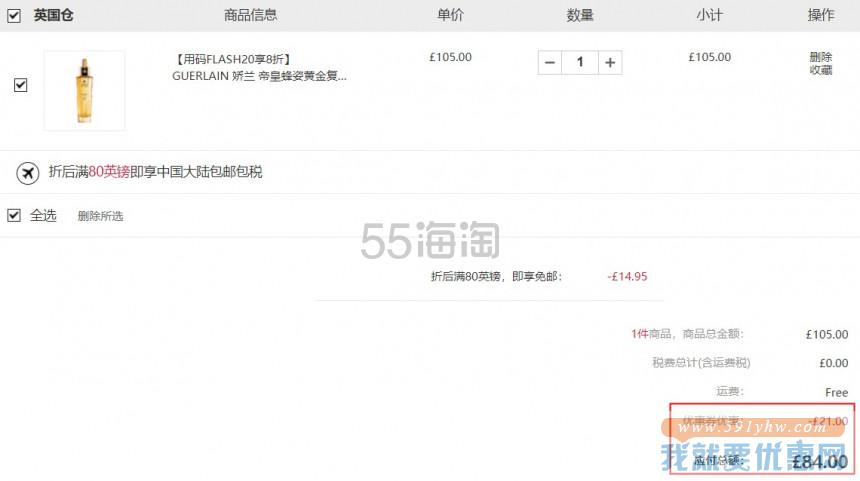
Task: Click the -£14.95 free shipping discount
Action: (627, 276)
